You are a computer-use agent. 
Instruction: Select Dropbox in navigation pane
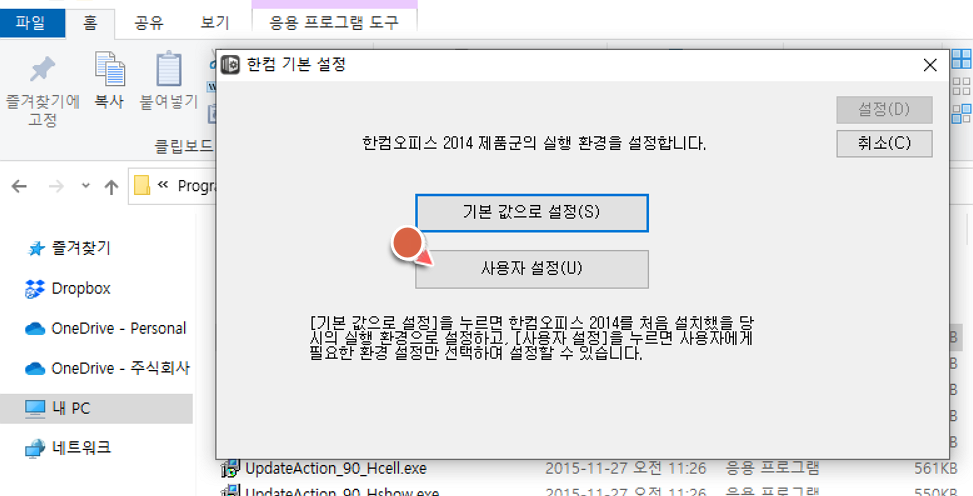click(81, 288)
